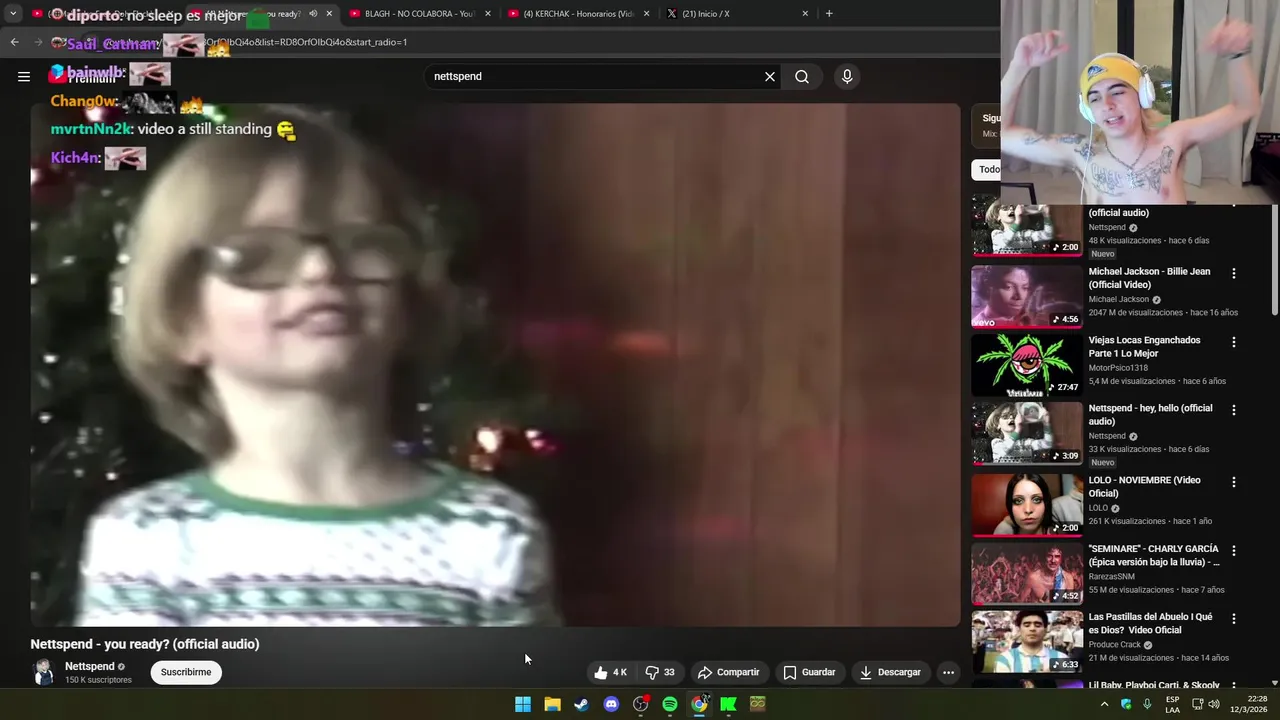Open Billie Jean video thumbnail

pos(1027,296)
